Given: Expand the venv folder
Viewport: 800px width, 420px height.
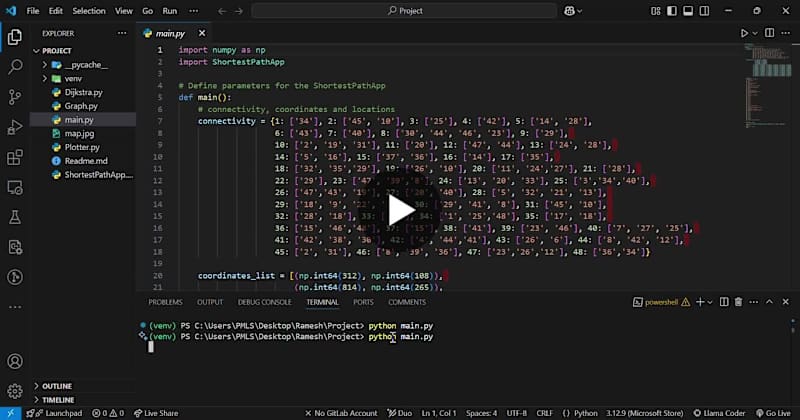Looking at the screenshot, I should pos(44,79).
